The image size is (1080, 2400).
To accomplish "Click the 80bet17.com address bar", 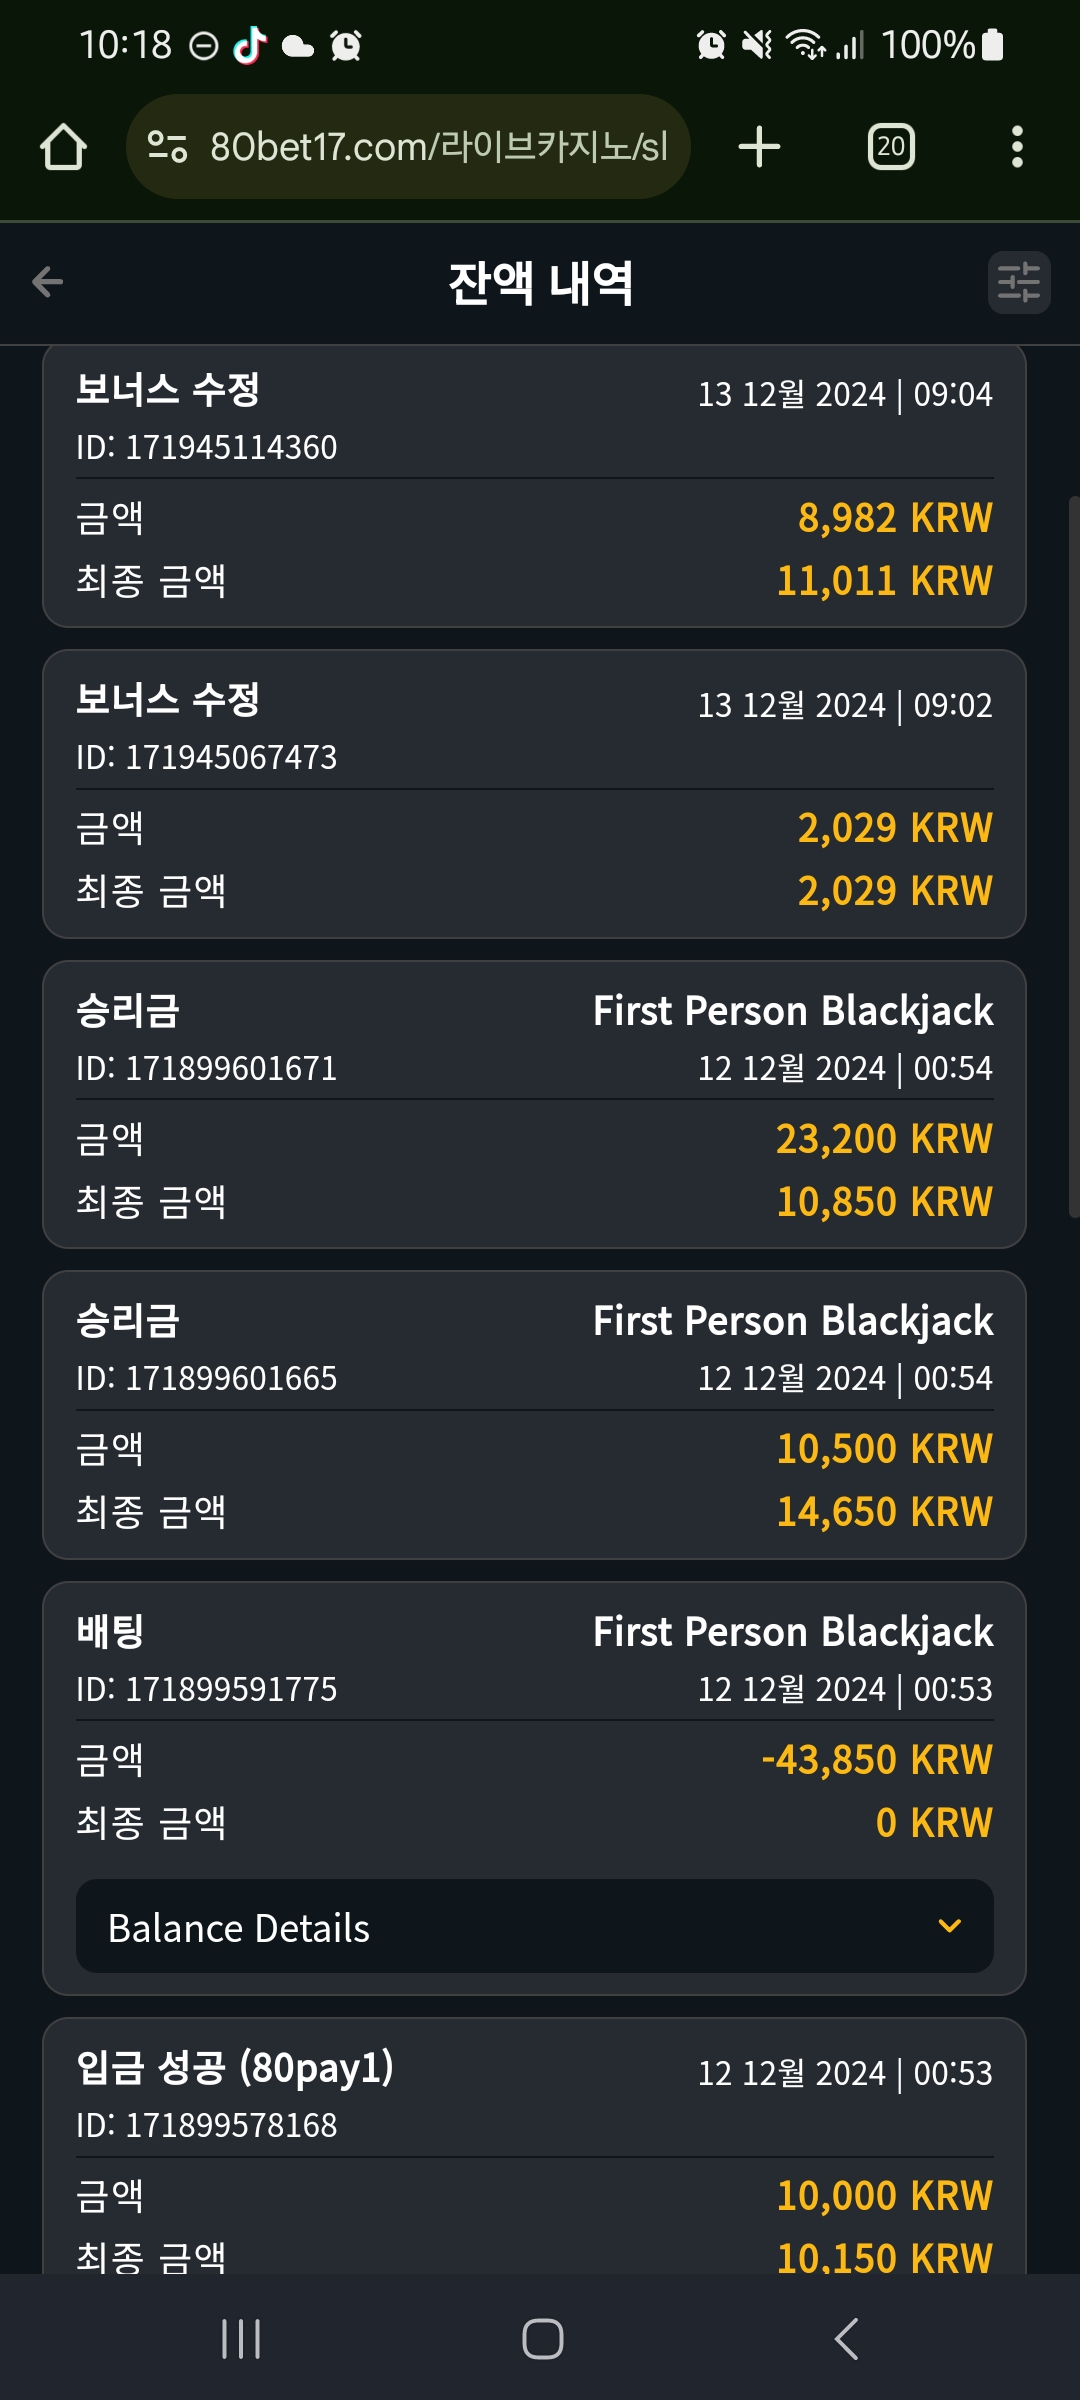I will (x=408, y=147).
